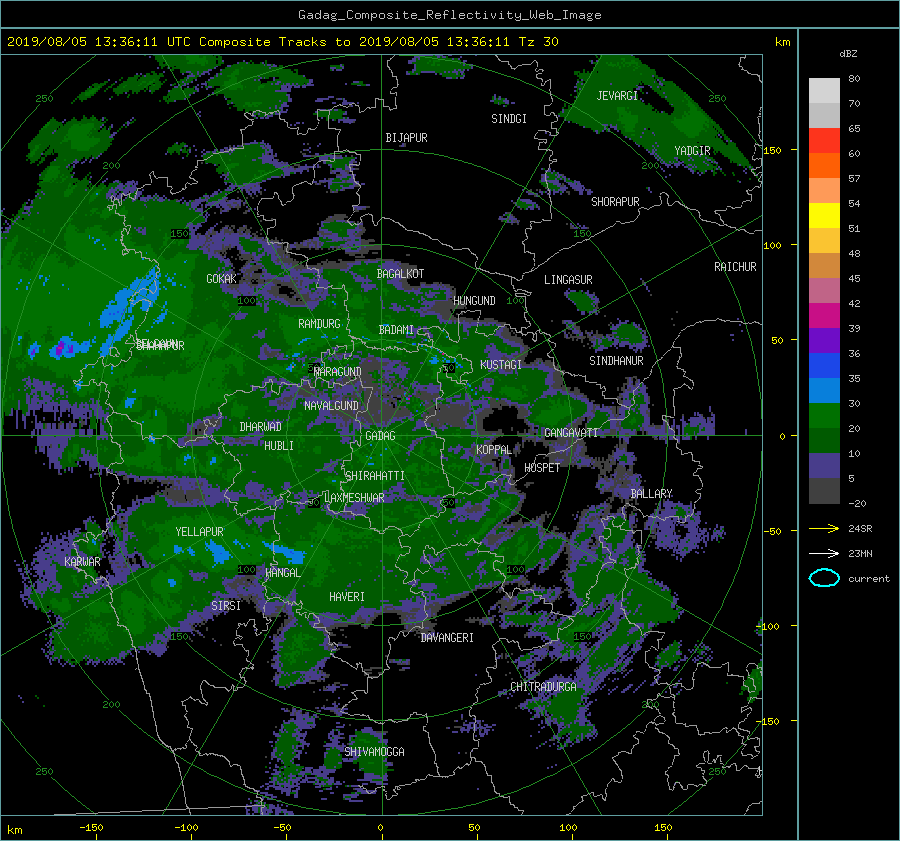Viewport: 900px width, 841px height.
Task: Select the yellow 51-54 dBZ legend swatch
Action: pyautogui.click(x=824, y=215)
